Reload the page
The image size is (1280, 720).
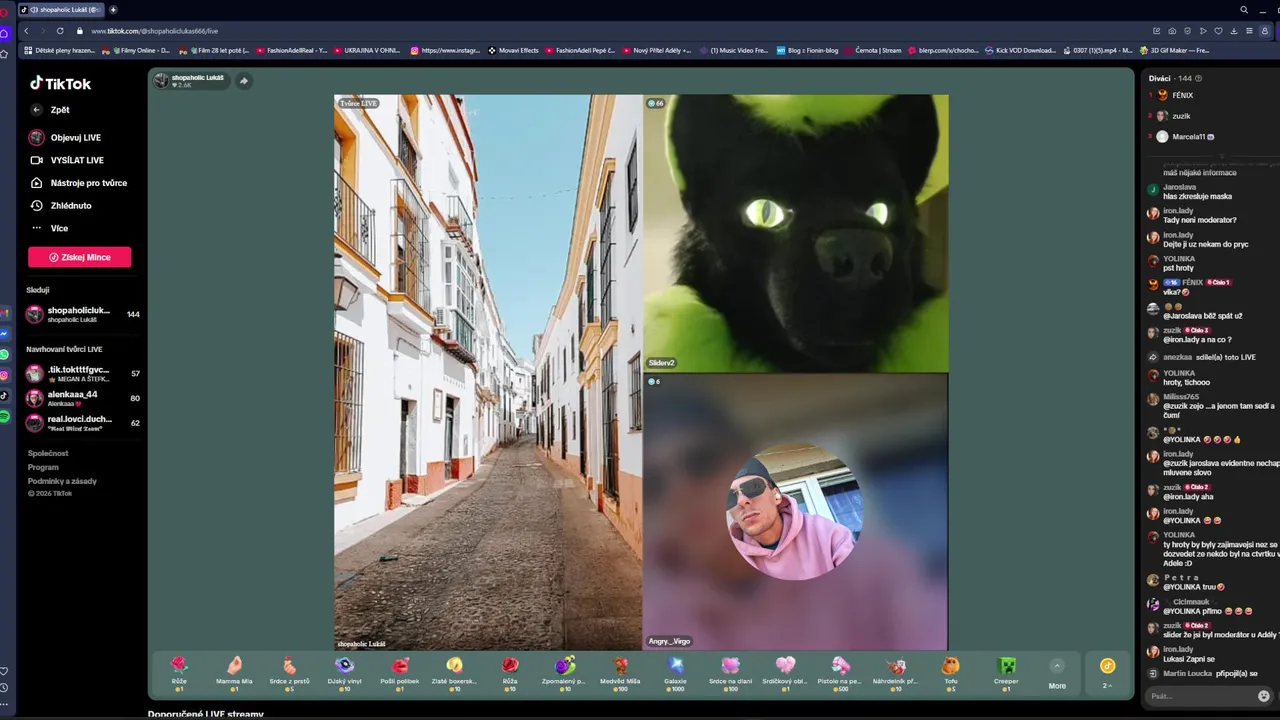pyautogui.click(x=61, y=31)
